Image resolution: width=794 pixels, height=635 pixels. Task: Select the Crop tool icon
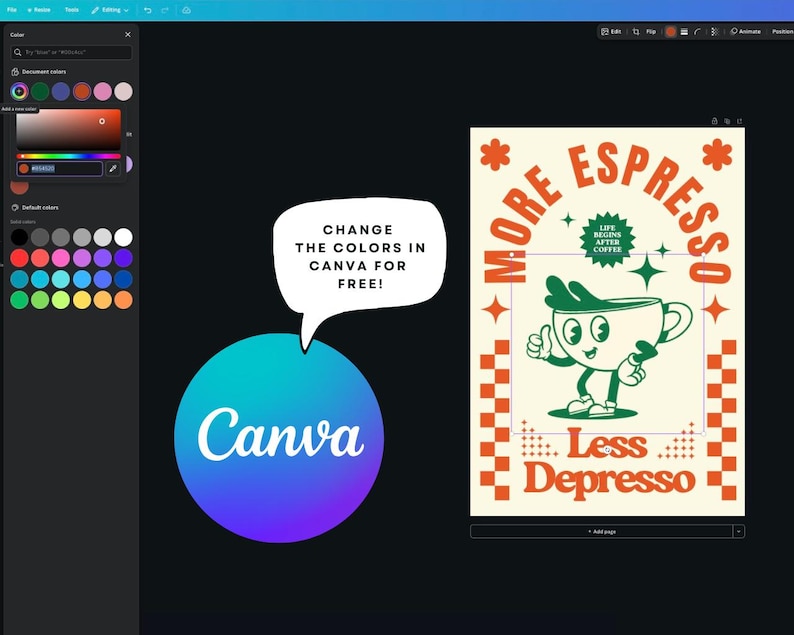(636, 31)
